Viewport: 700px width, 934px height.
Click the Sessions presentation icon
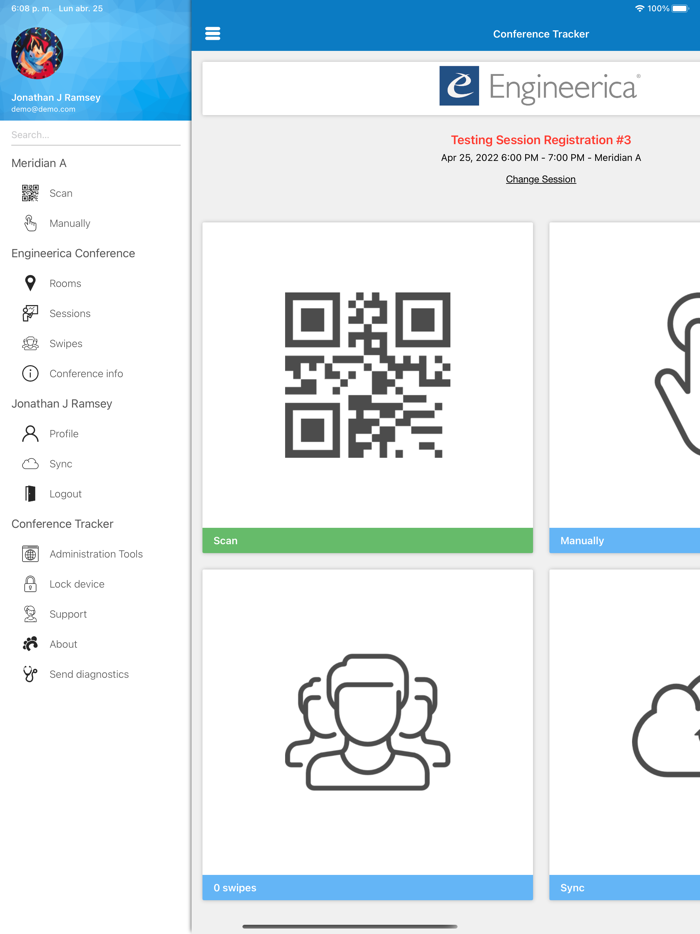[x=30, y=313]
